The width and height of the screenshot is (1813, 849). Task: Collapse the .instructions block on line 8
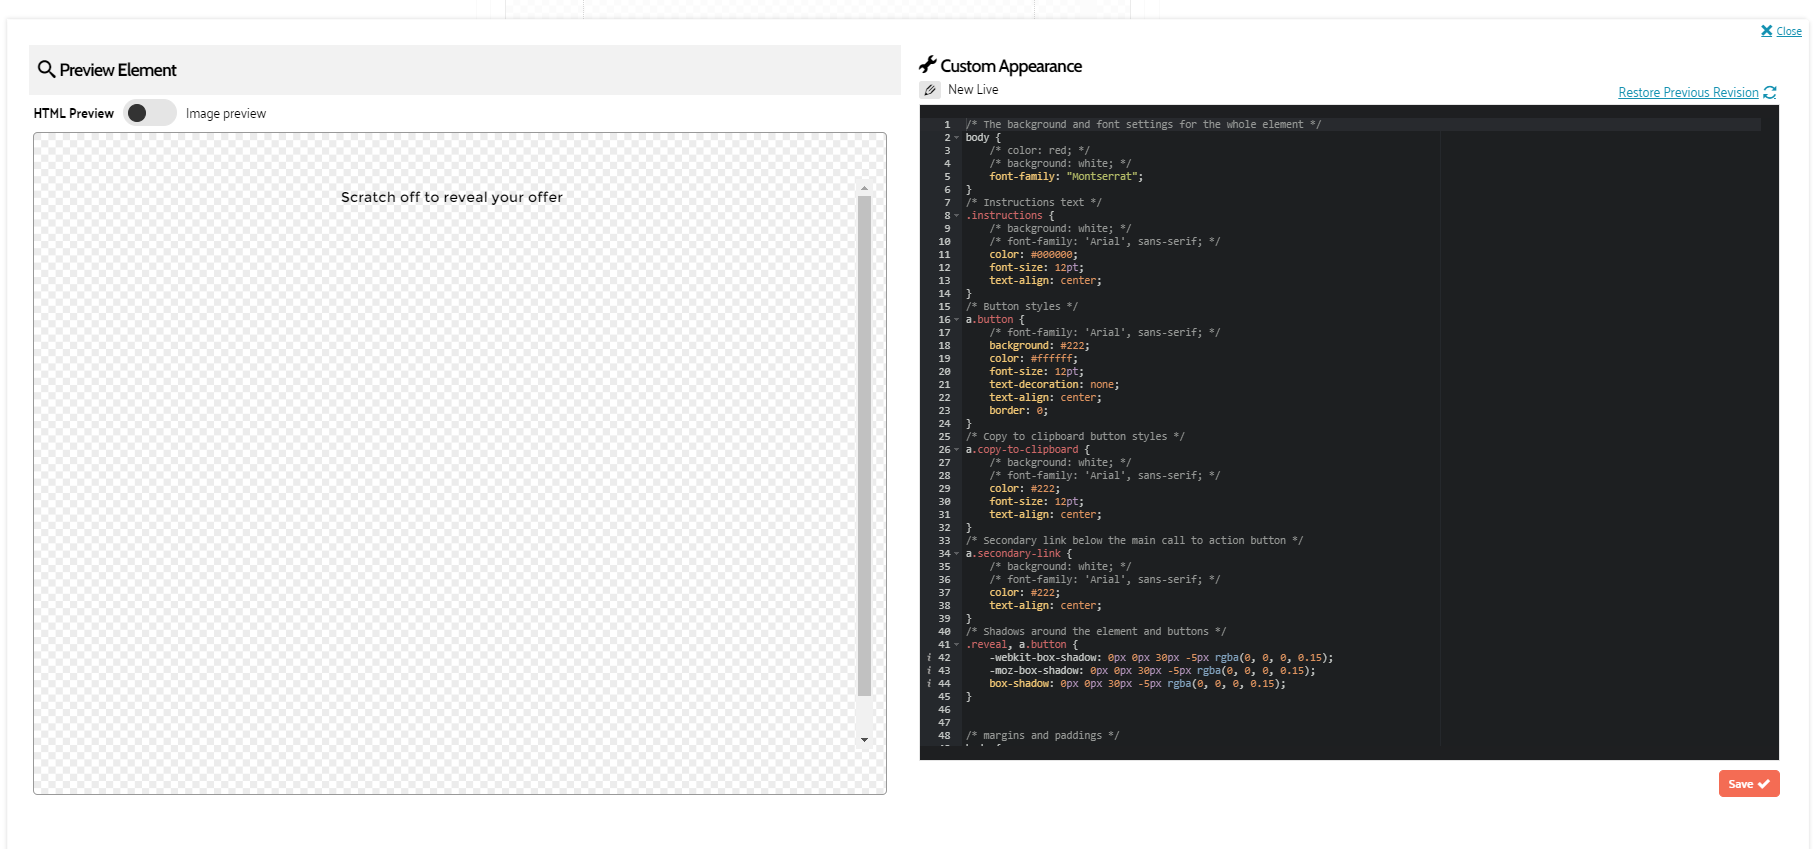pos(957,216)
